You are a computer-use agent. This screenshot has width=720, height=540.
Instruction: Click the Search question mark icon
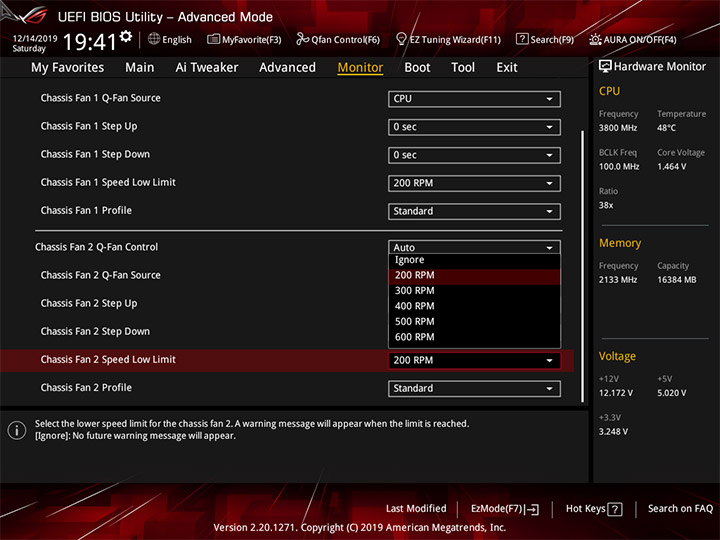tap(522, 39)
